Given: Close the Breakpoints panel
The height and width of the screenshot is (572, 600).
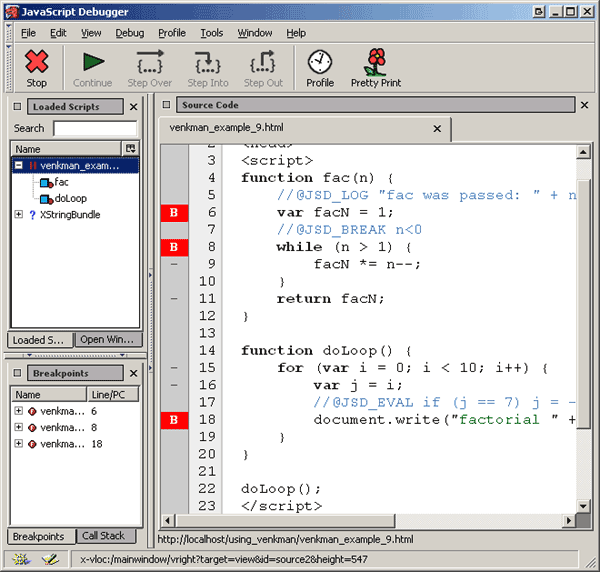Looking at the screenshot, I should pos(133,373).
